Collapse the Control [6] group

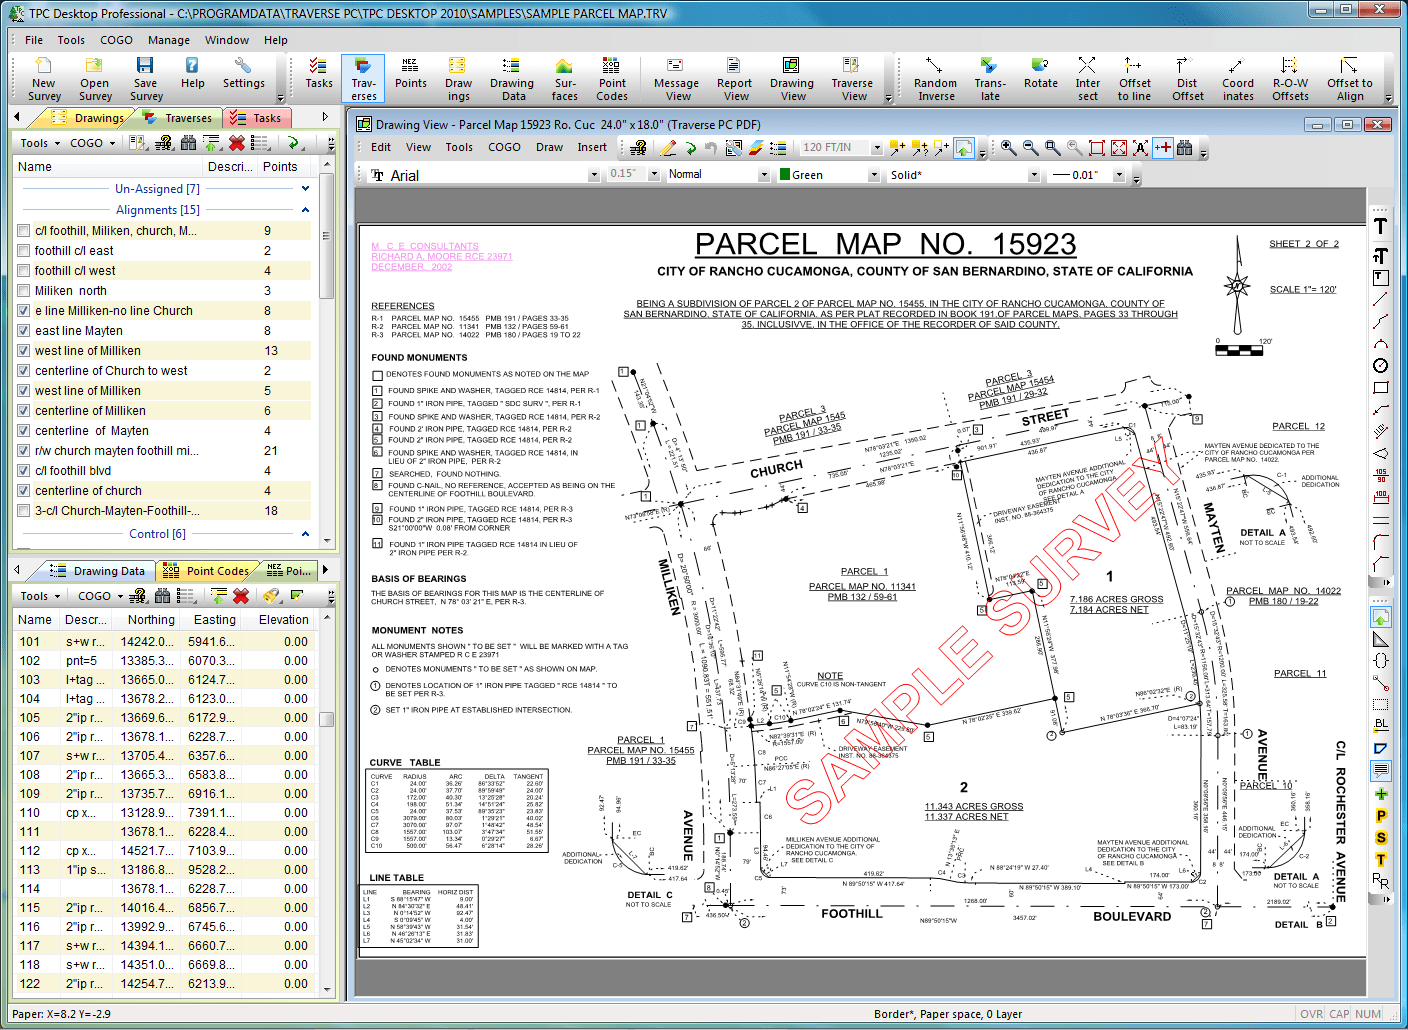click(x=305, y=534)
